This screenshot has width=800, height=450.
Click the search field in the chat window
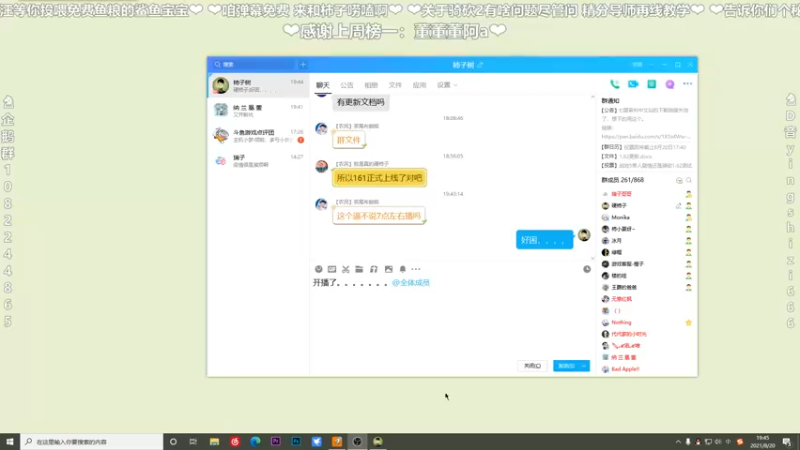254,65
